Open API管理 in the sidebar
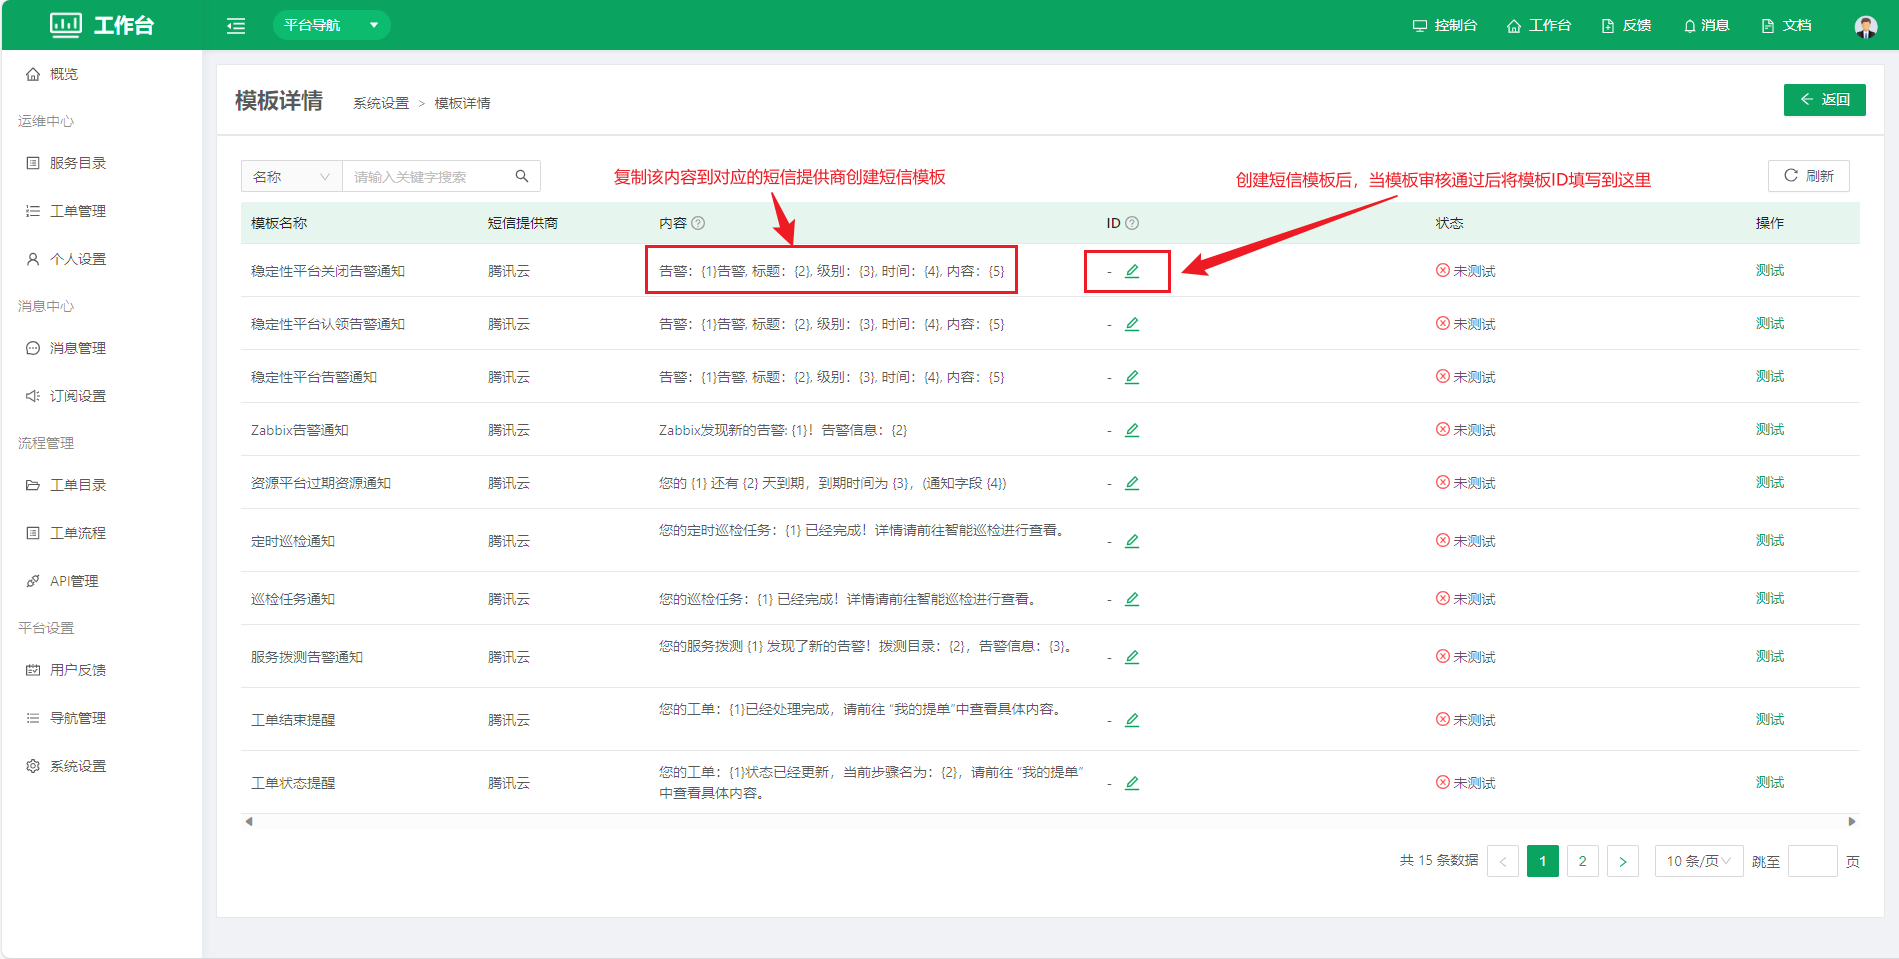1899x959 pixels. click(x=62, y=581)
